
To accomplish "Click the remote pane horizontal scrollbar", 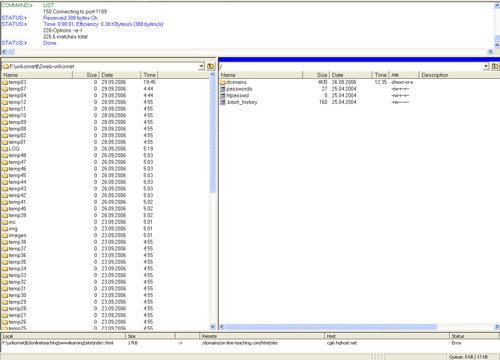I will (359, 327).
